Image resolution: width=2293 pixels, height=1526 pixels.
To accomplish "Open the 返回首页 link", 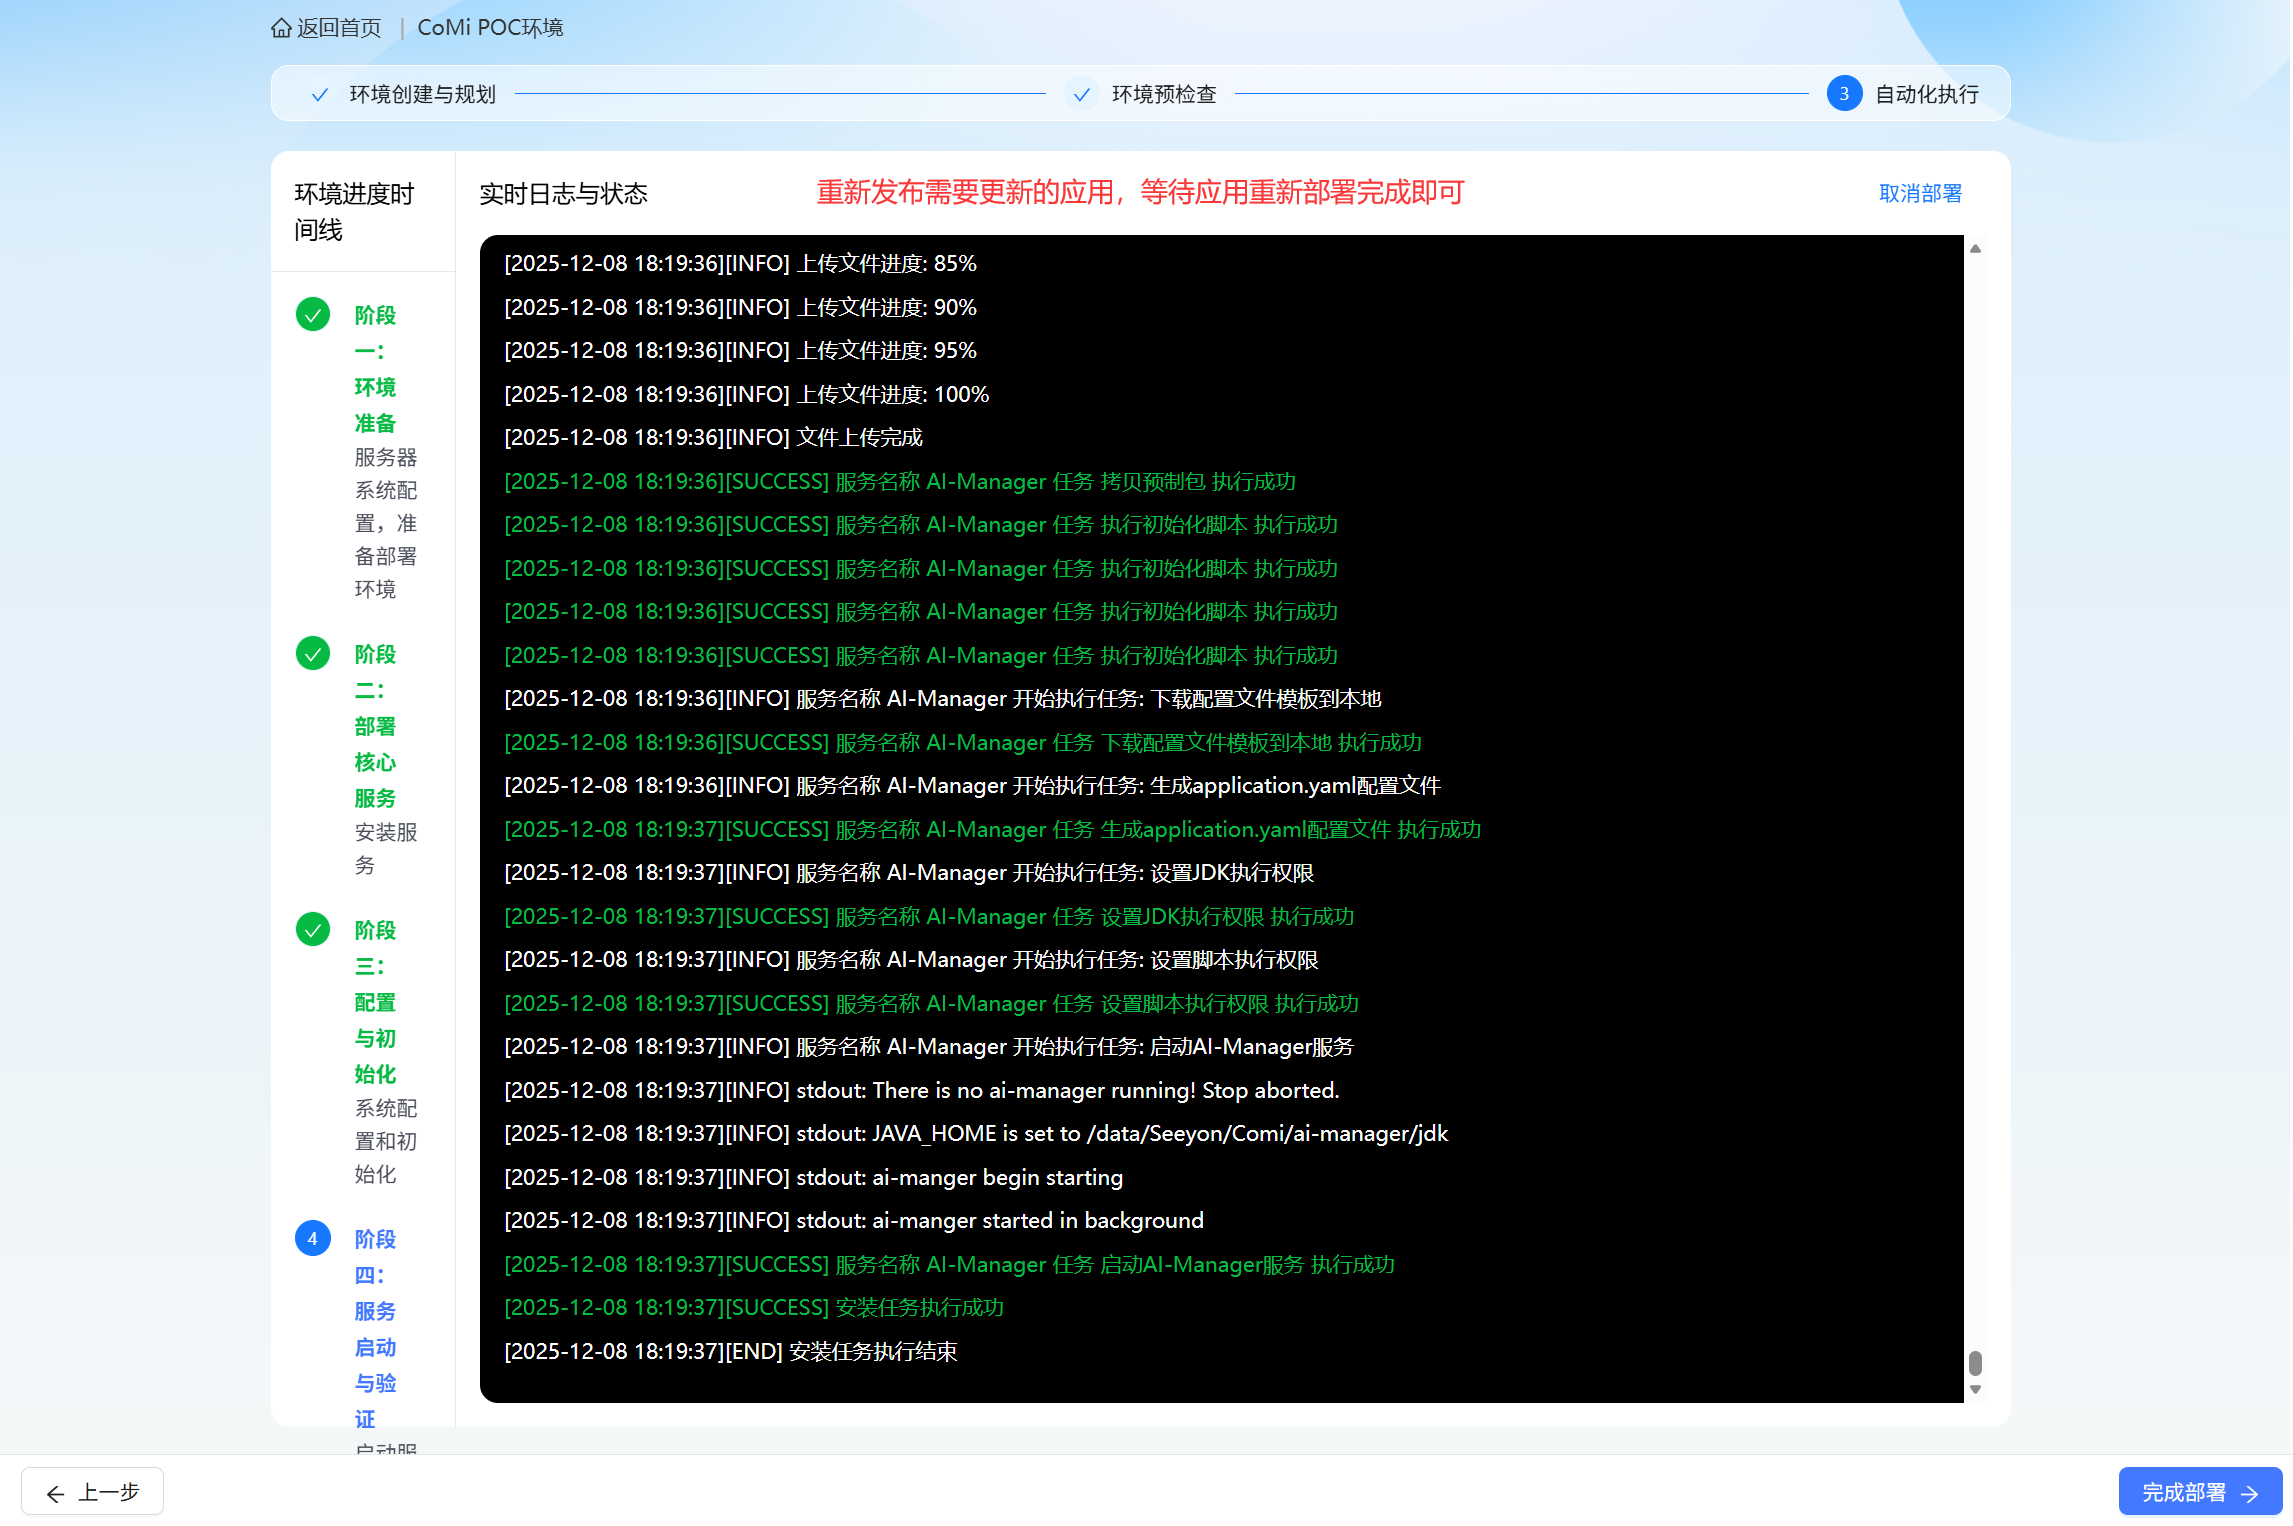I will click(x=338, y=28).
